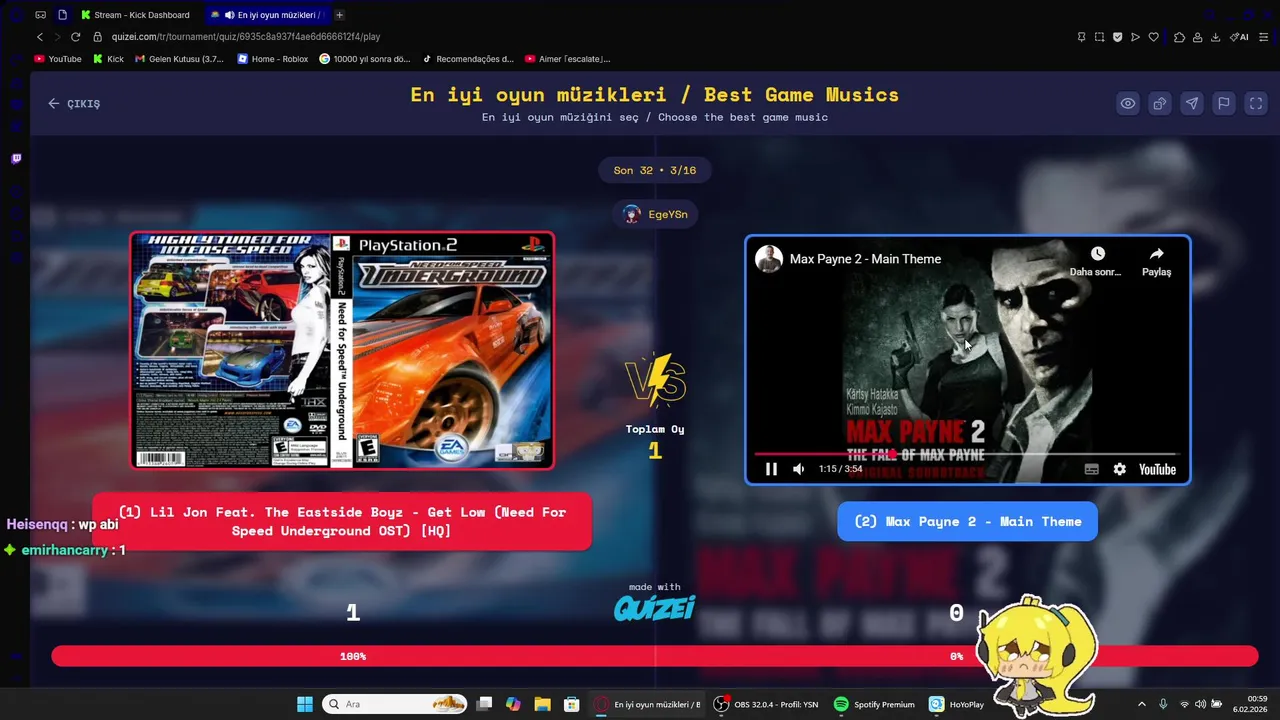Toggle the ad blocker shield icon
The height and width of the screenshot is (720, 1280).
(1117, 37)
